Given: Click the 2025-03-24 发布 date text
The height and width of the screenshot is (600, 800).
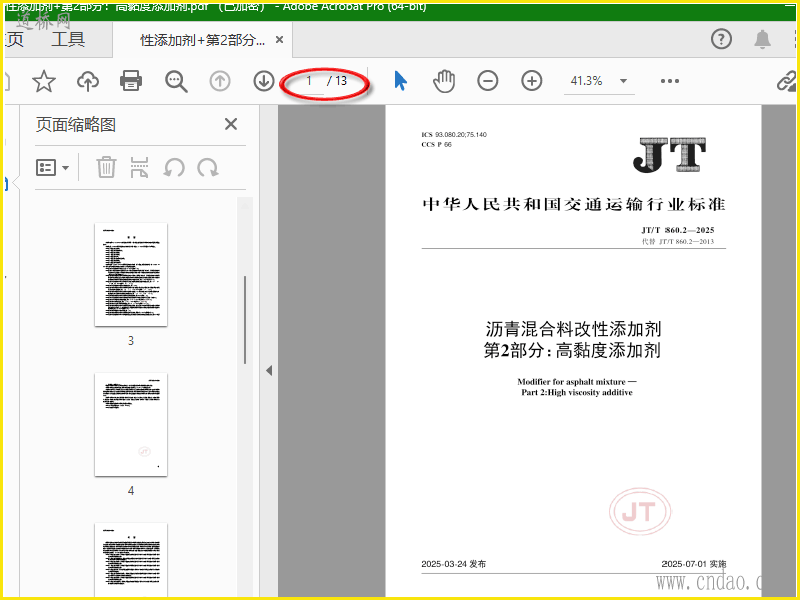Looking at the screenshot, I should point(454,564).
